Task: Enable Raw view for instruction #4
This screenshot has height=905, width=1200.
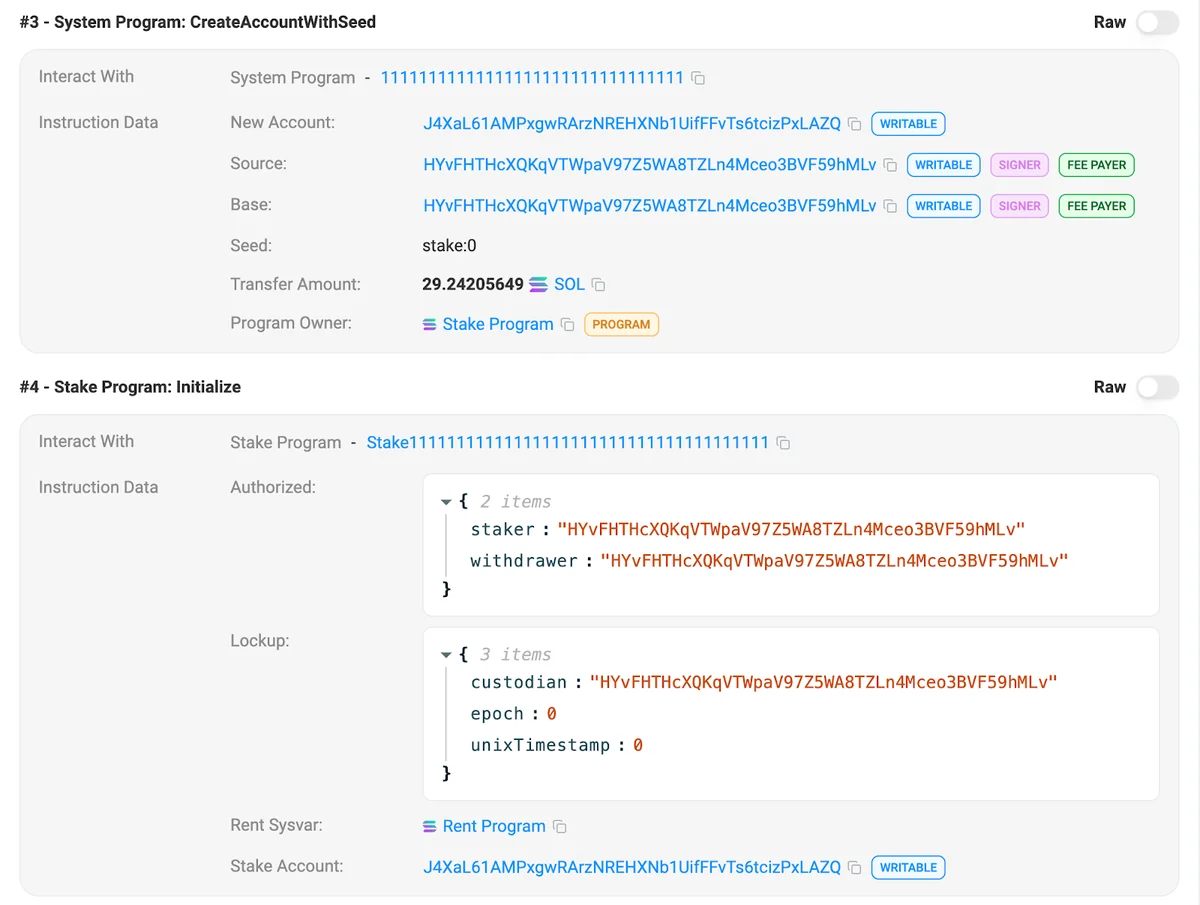Action: pos(1156,387)
